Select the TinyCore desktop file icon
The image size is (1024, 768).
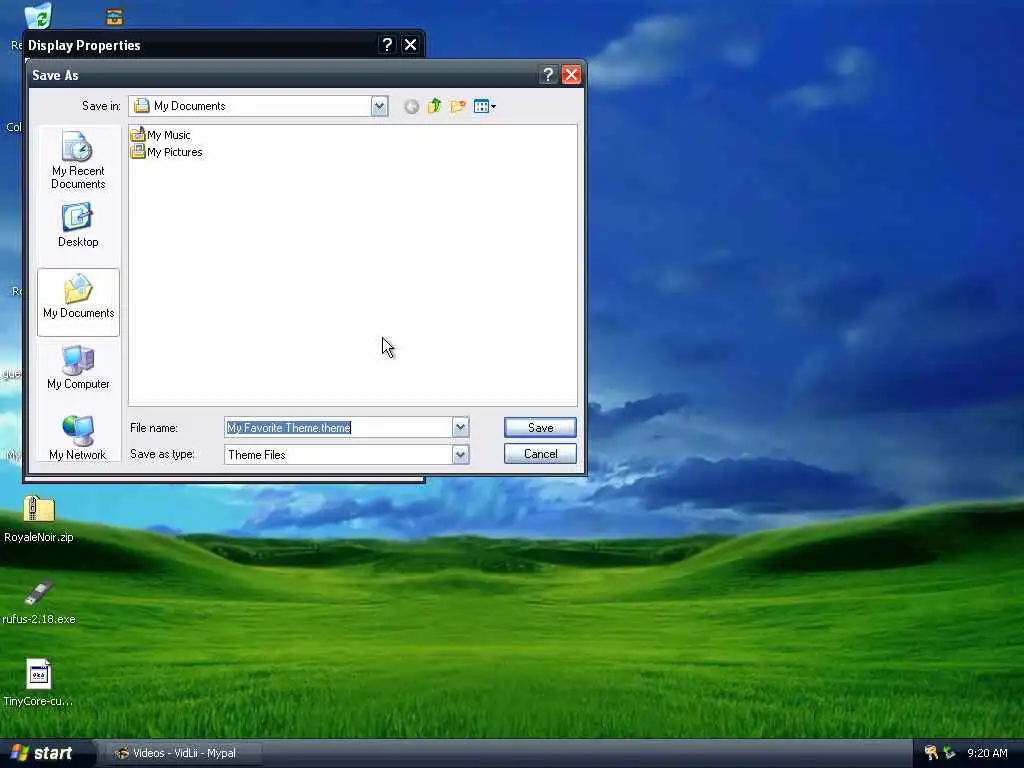coord(39,683)
